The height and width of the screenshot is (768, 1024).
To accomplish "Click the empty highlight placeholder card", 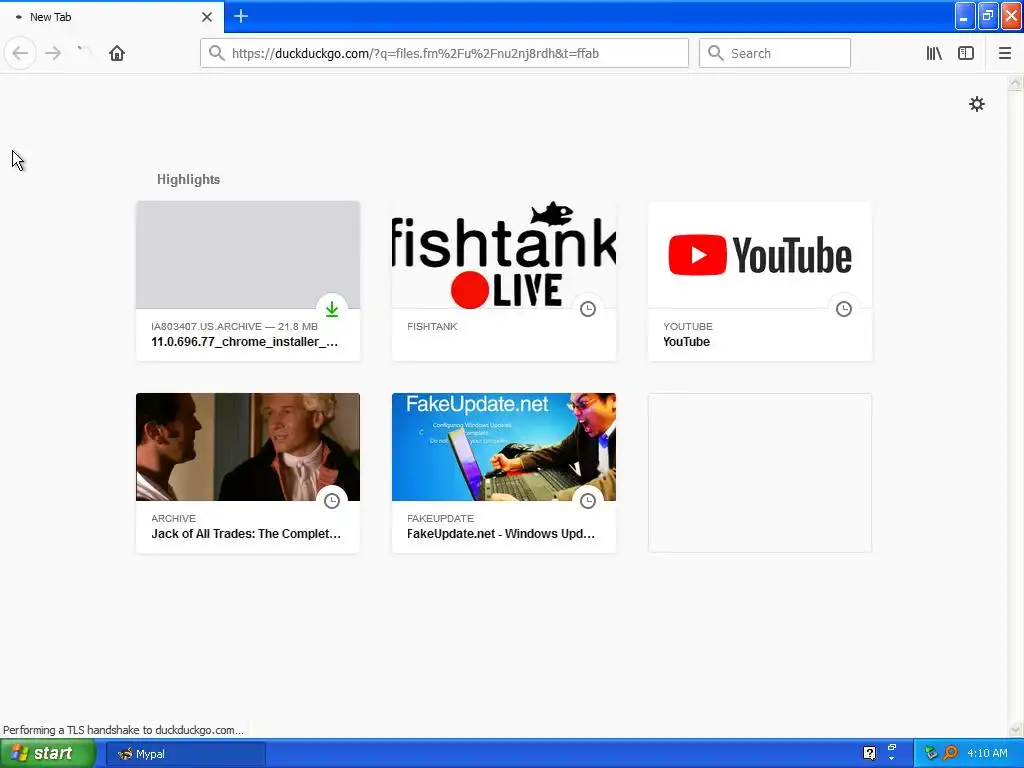I will pyautogui.click(x=760, y=473).
